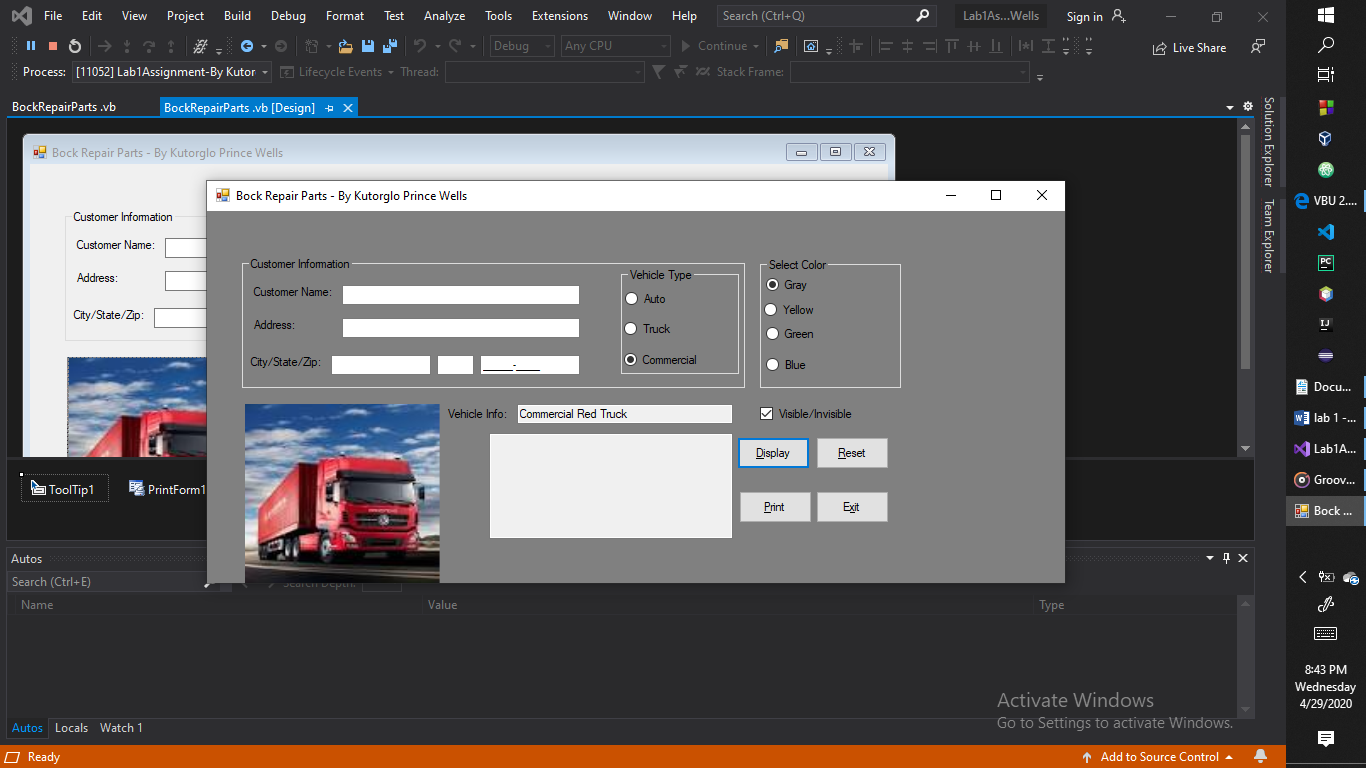Open the Send Feedback icon

(1258, 46)
